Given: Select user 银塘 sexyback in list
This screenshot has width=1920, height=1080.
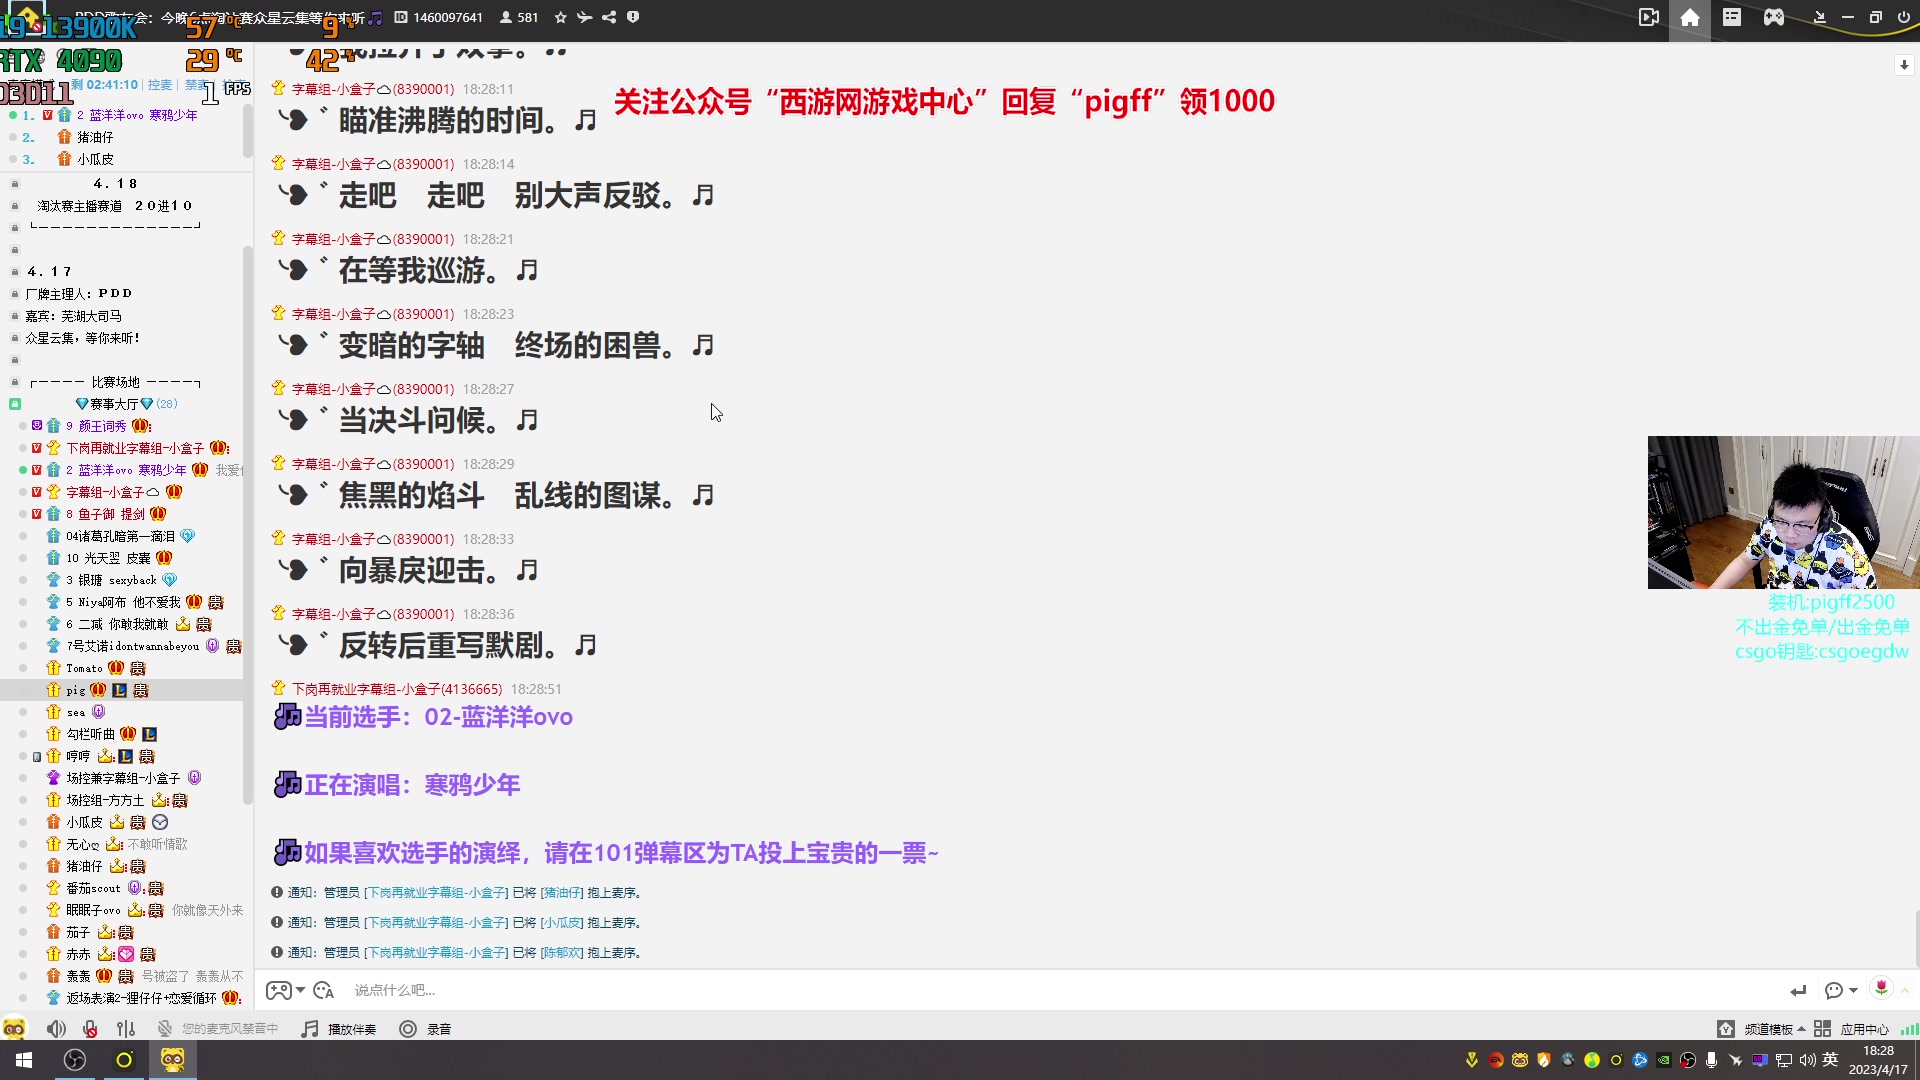Looking at the screenshot, I should [x=111, y=580].
